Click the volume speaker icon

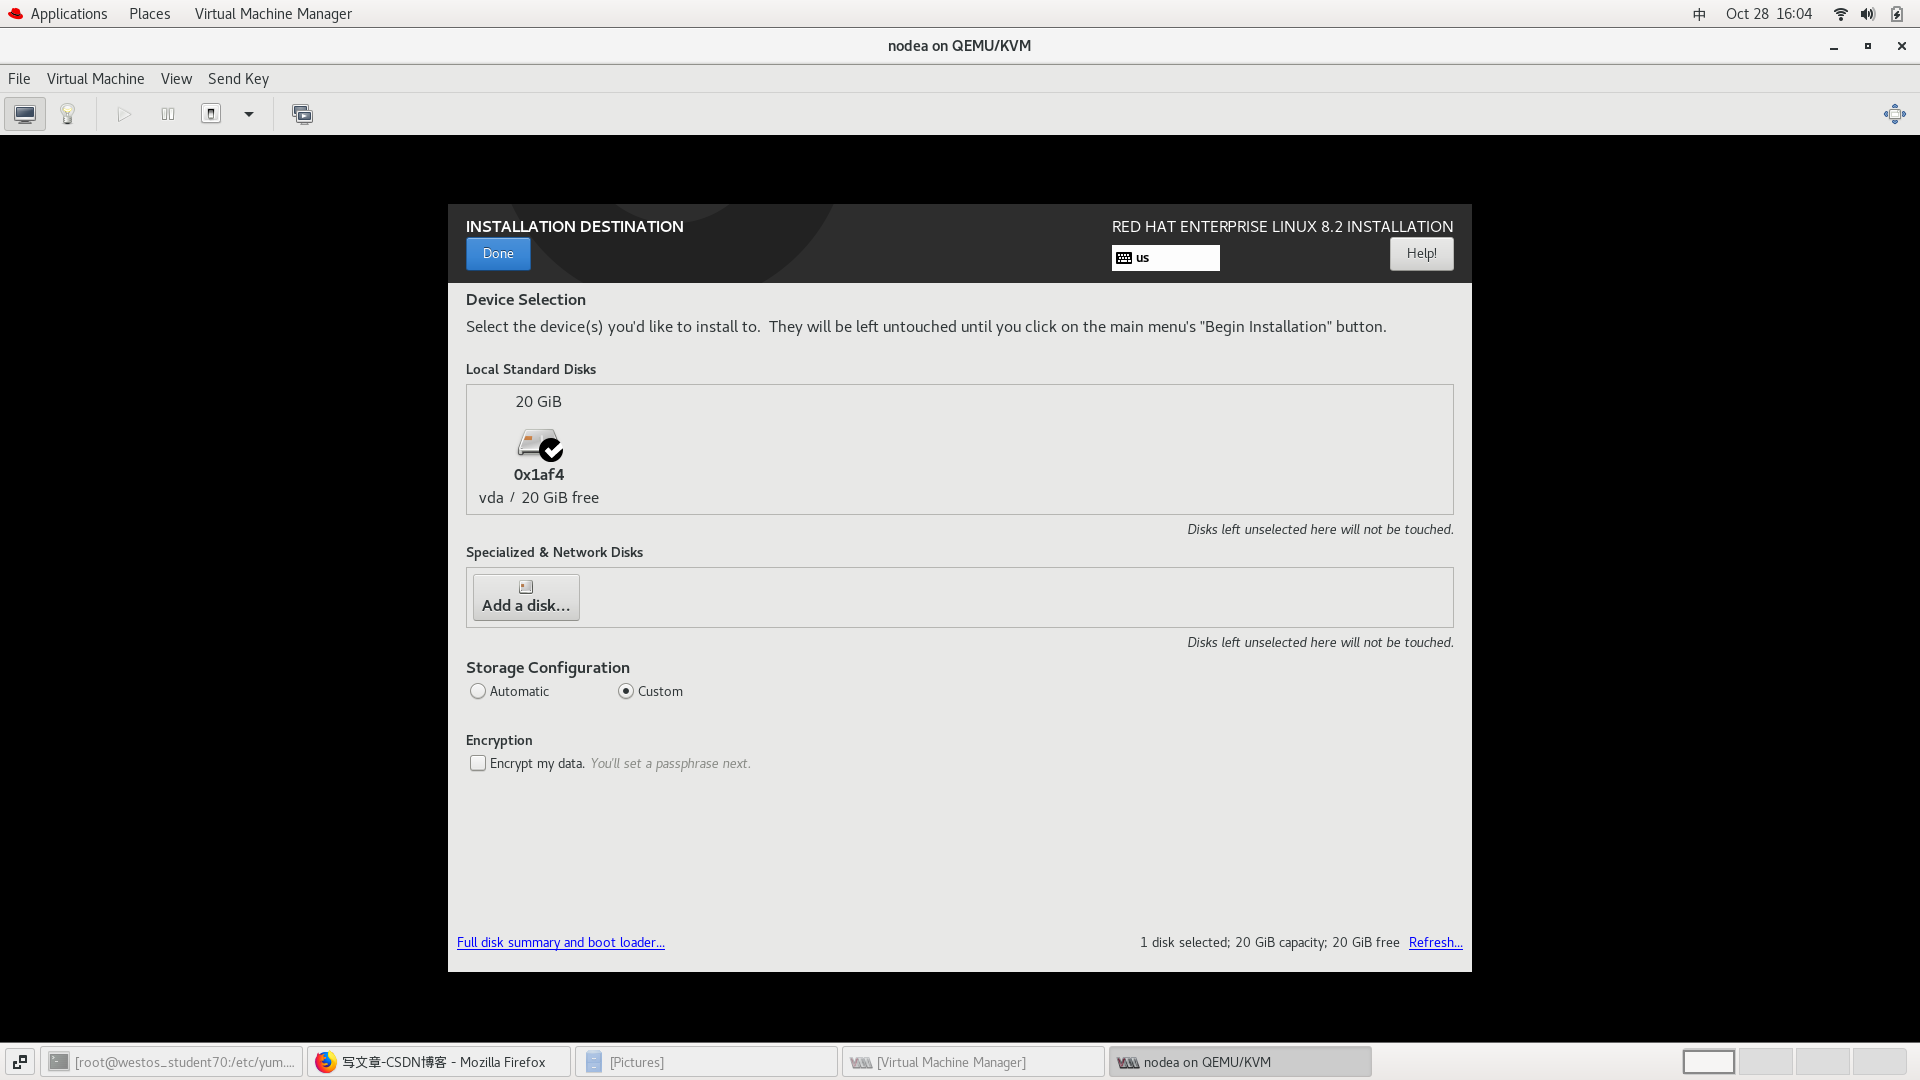coord(1867,14)
